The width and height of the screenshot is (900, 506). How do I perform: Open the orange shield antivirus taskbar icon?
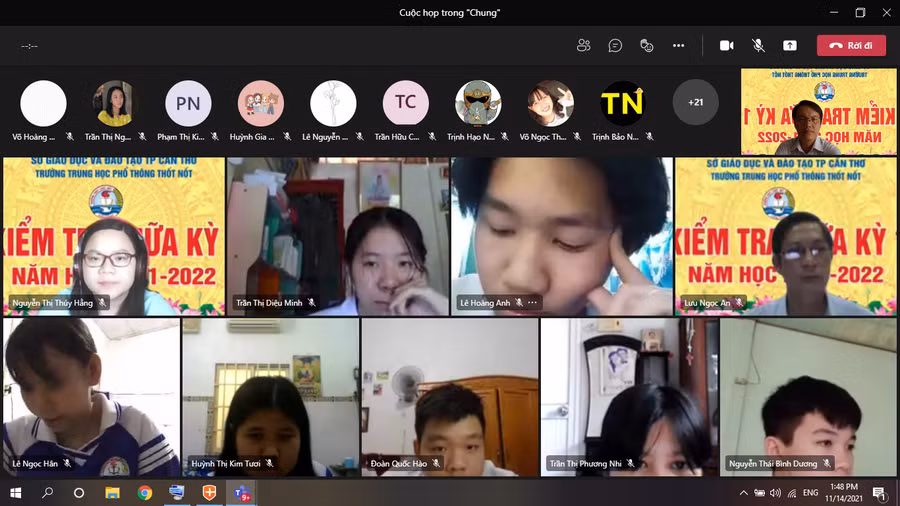tap(209, 493)
